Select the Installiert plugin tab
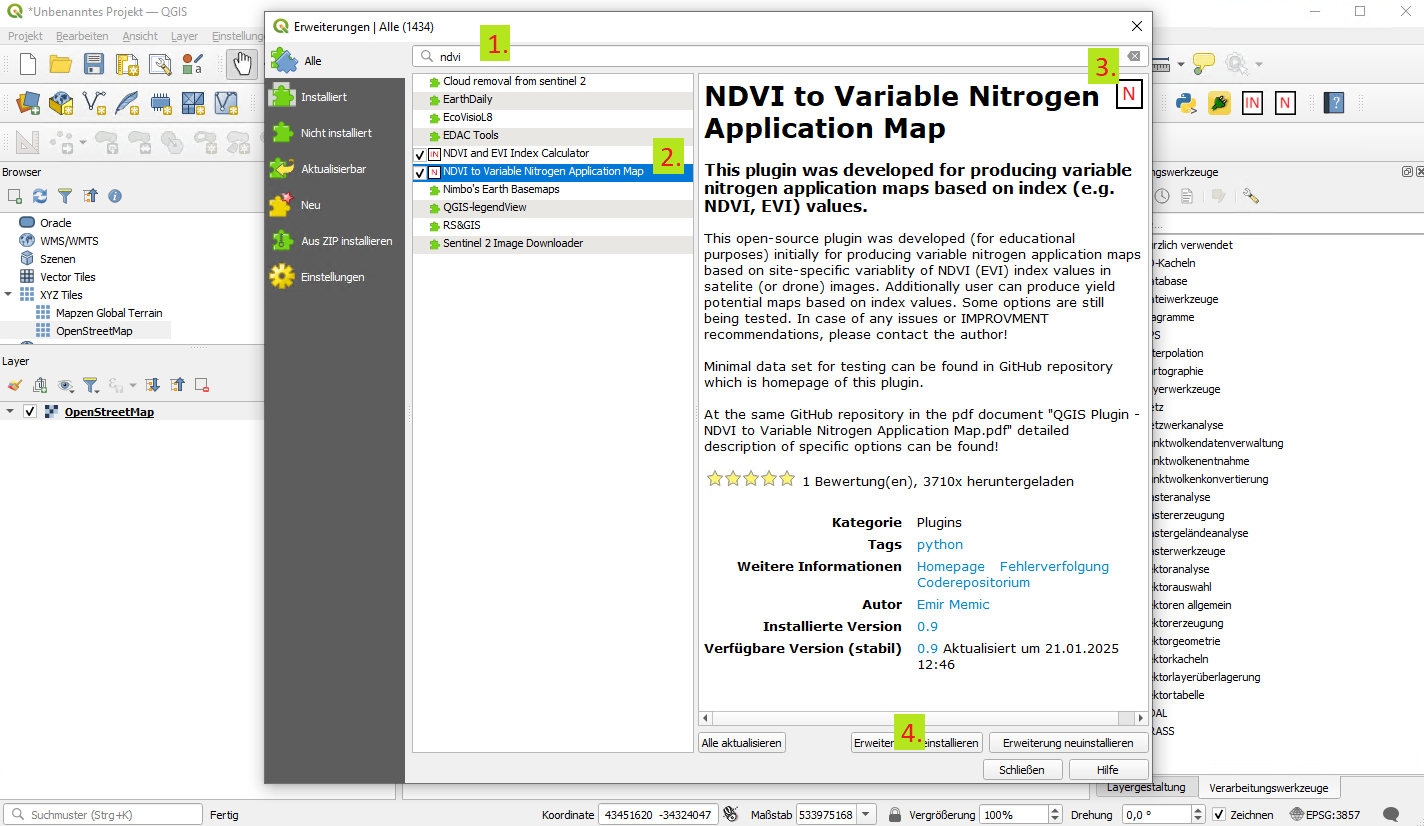This screenshot has height=826, width=1424. click(335, 97)
